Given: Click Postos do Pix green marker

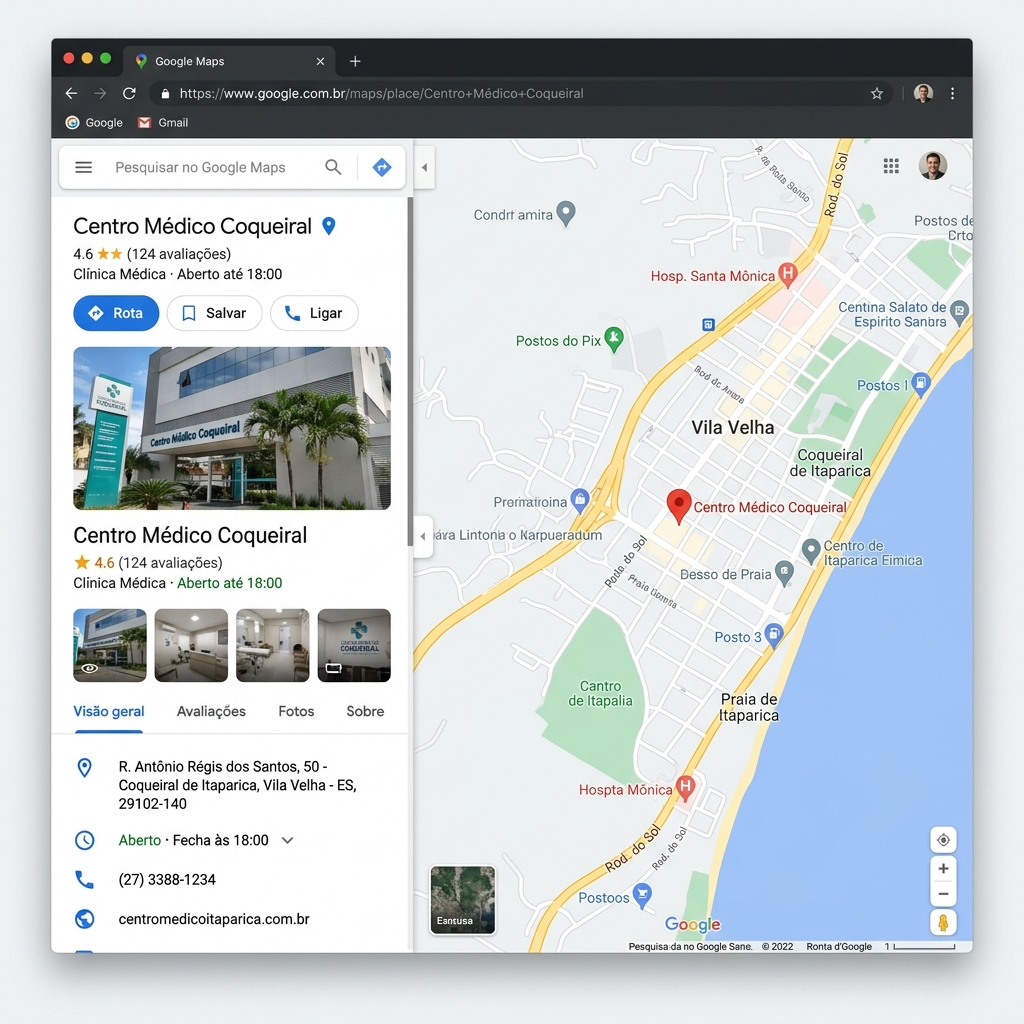Looking at the screenshot, I should (613, 338).
